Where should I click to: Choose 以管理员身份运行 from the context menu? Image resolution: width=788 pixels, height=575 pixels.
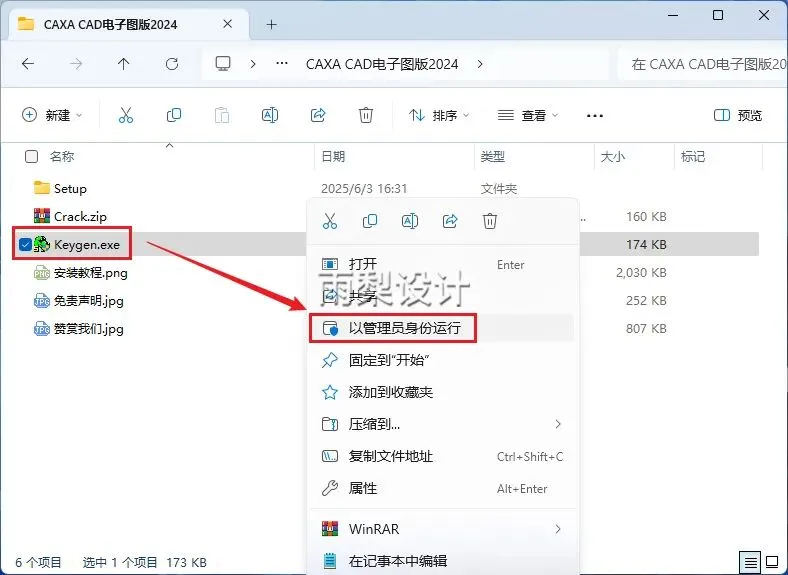(x=442, y=328)
